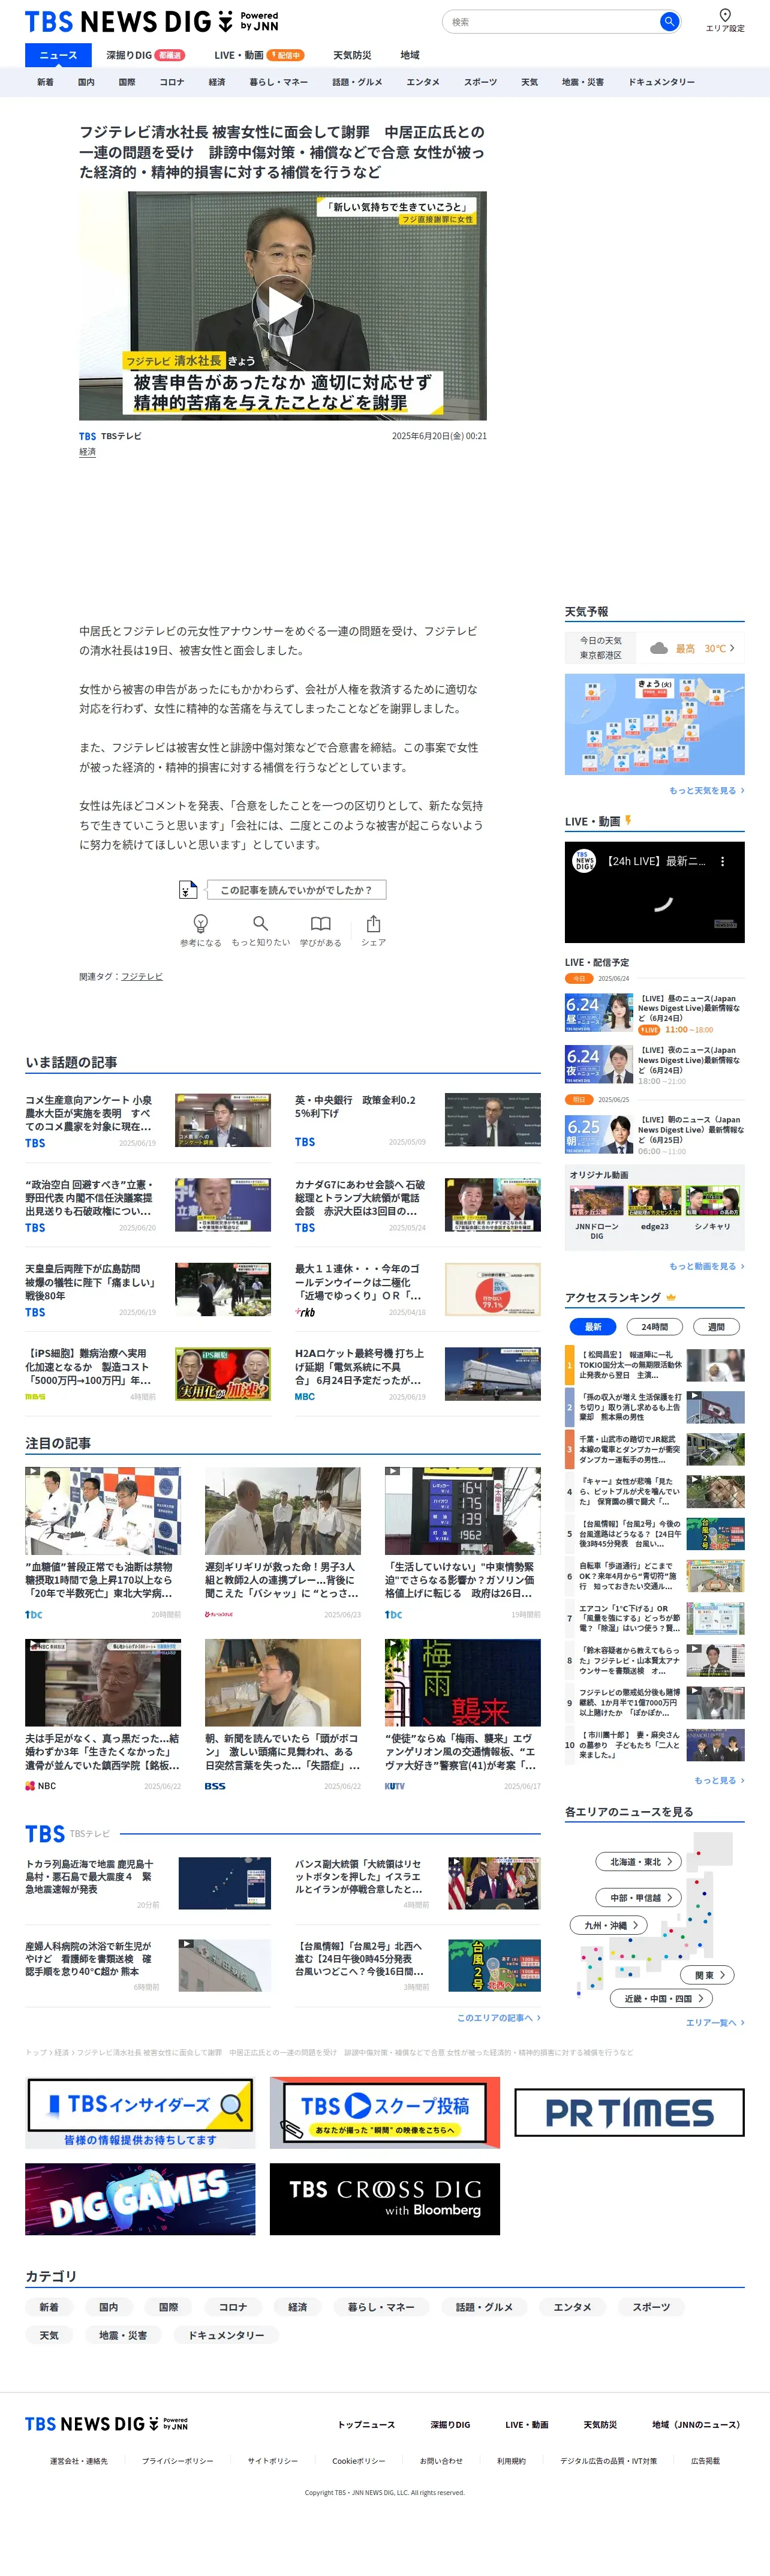Click the blue search magnifier button

(x=669, y=21)
